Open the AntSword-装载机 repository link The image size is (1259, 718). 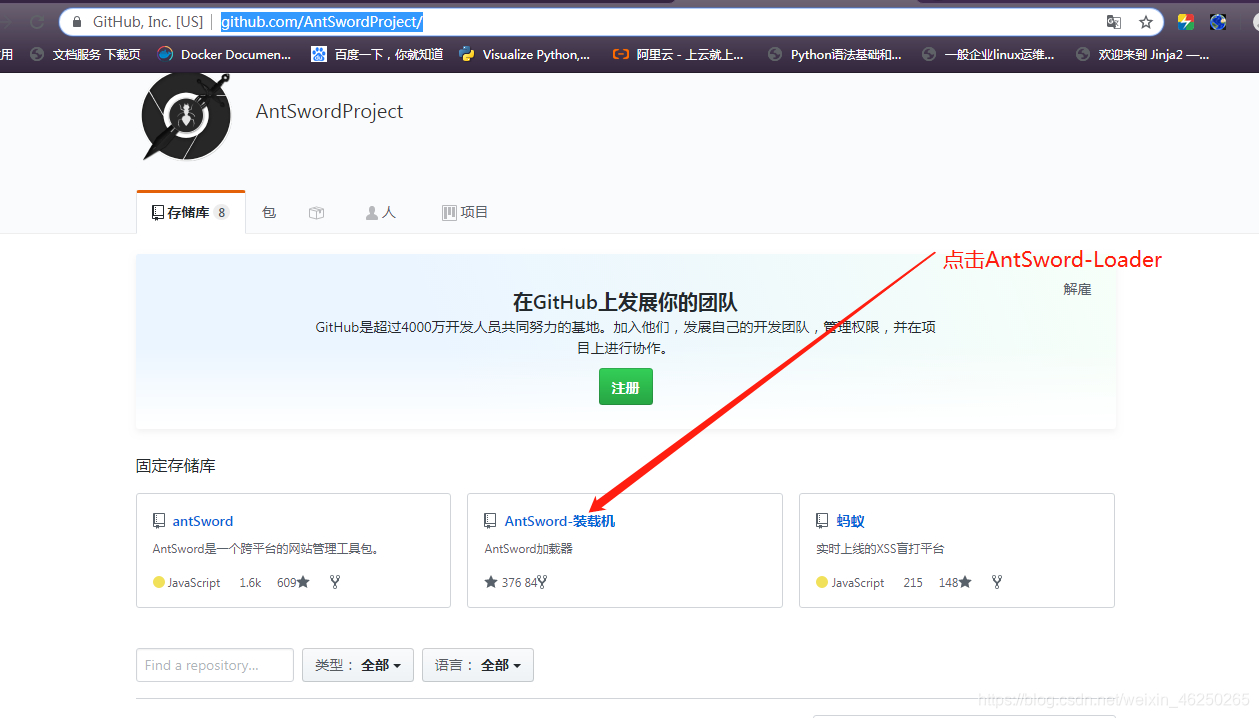[560, 521]
